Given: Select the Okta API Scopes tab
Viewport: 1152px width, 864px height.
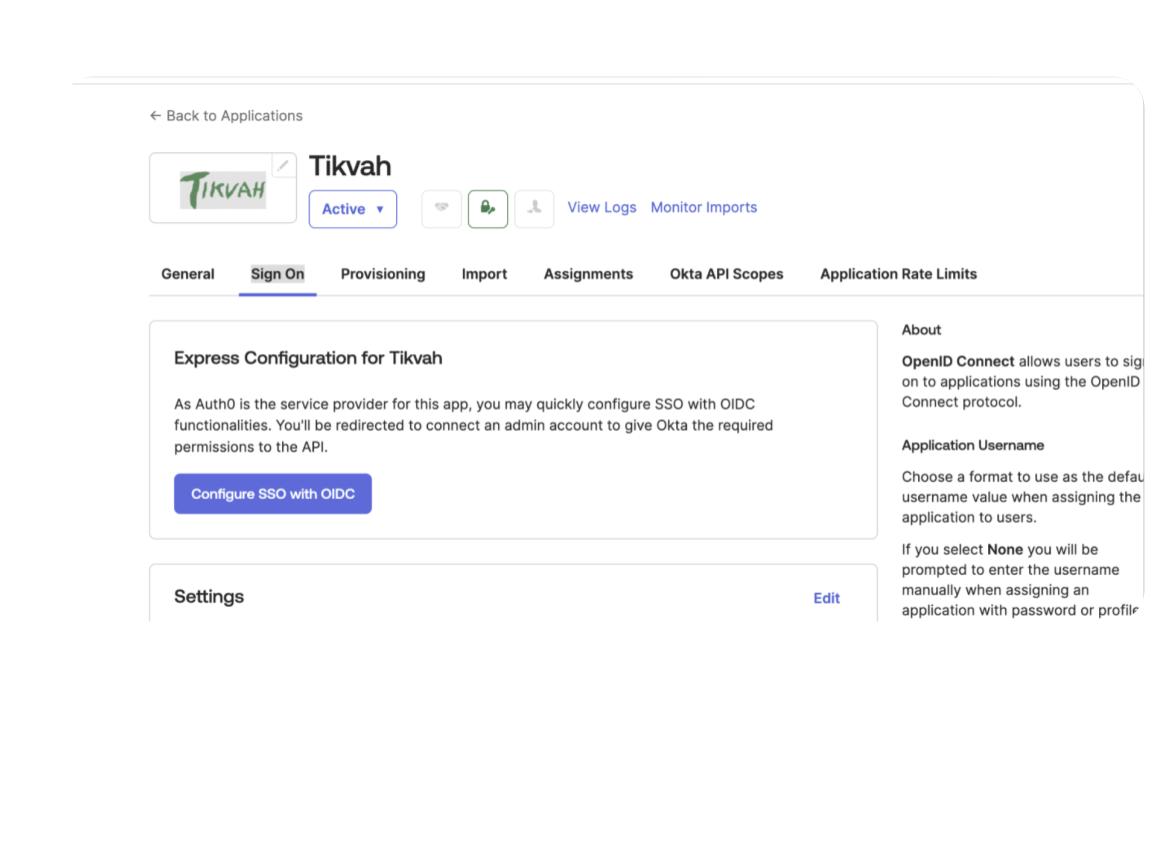Looking at the screenshot, I should point(727,274).
